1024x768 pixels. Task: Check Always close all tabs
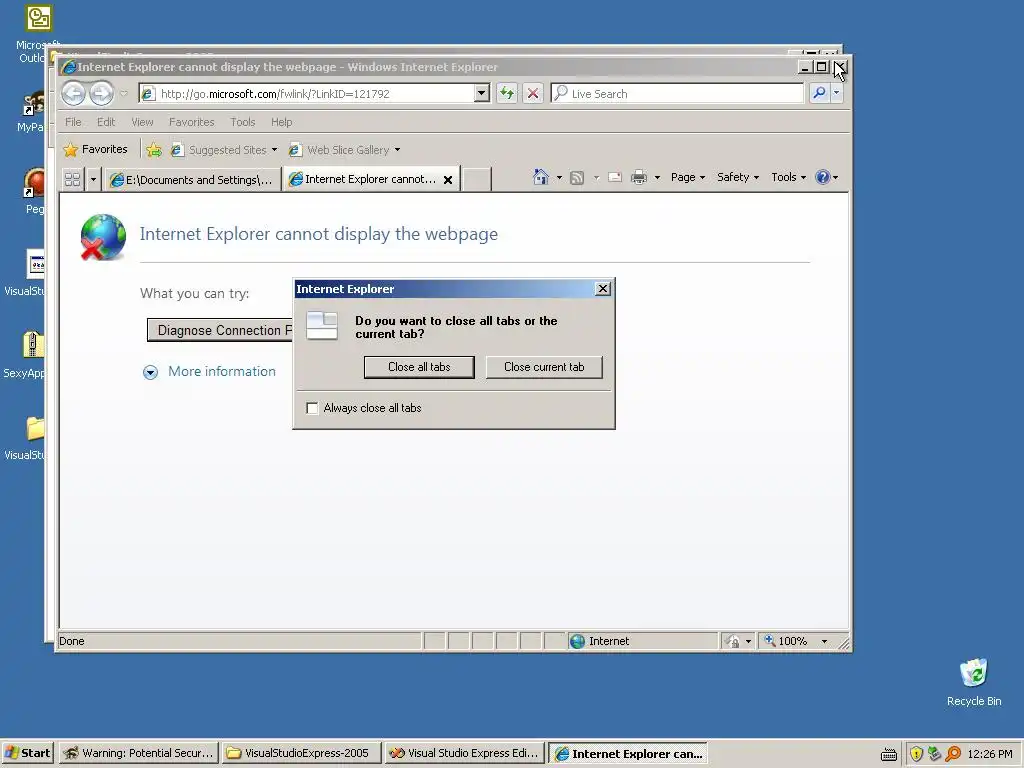pos(312,408)
